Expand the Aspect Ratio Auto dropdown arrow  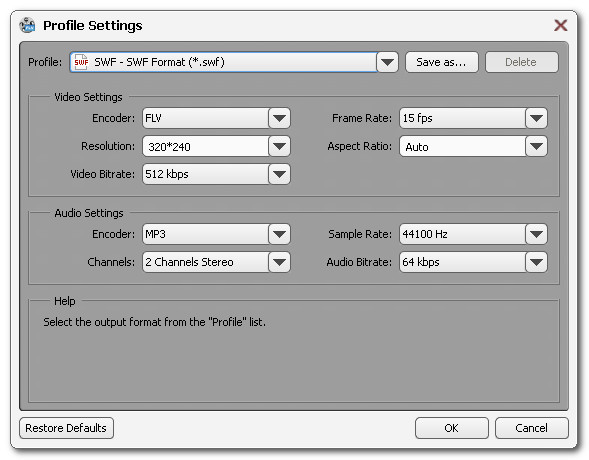[536, 146]
